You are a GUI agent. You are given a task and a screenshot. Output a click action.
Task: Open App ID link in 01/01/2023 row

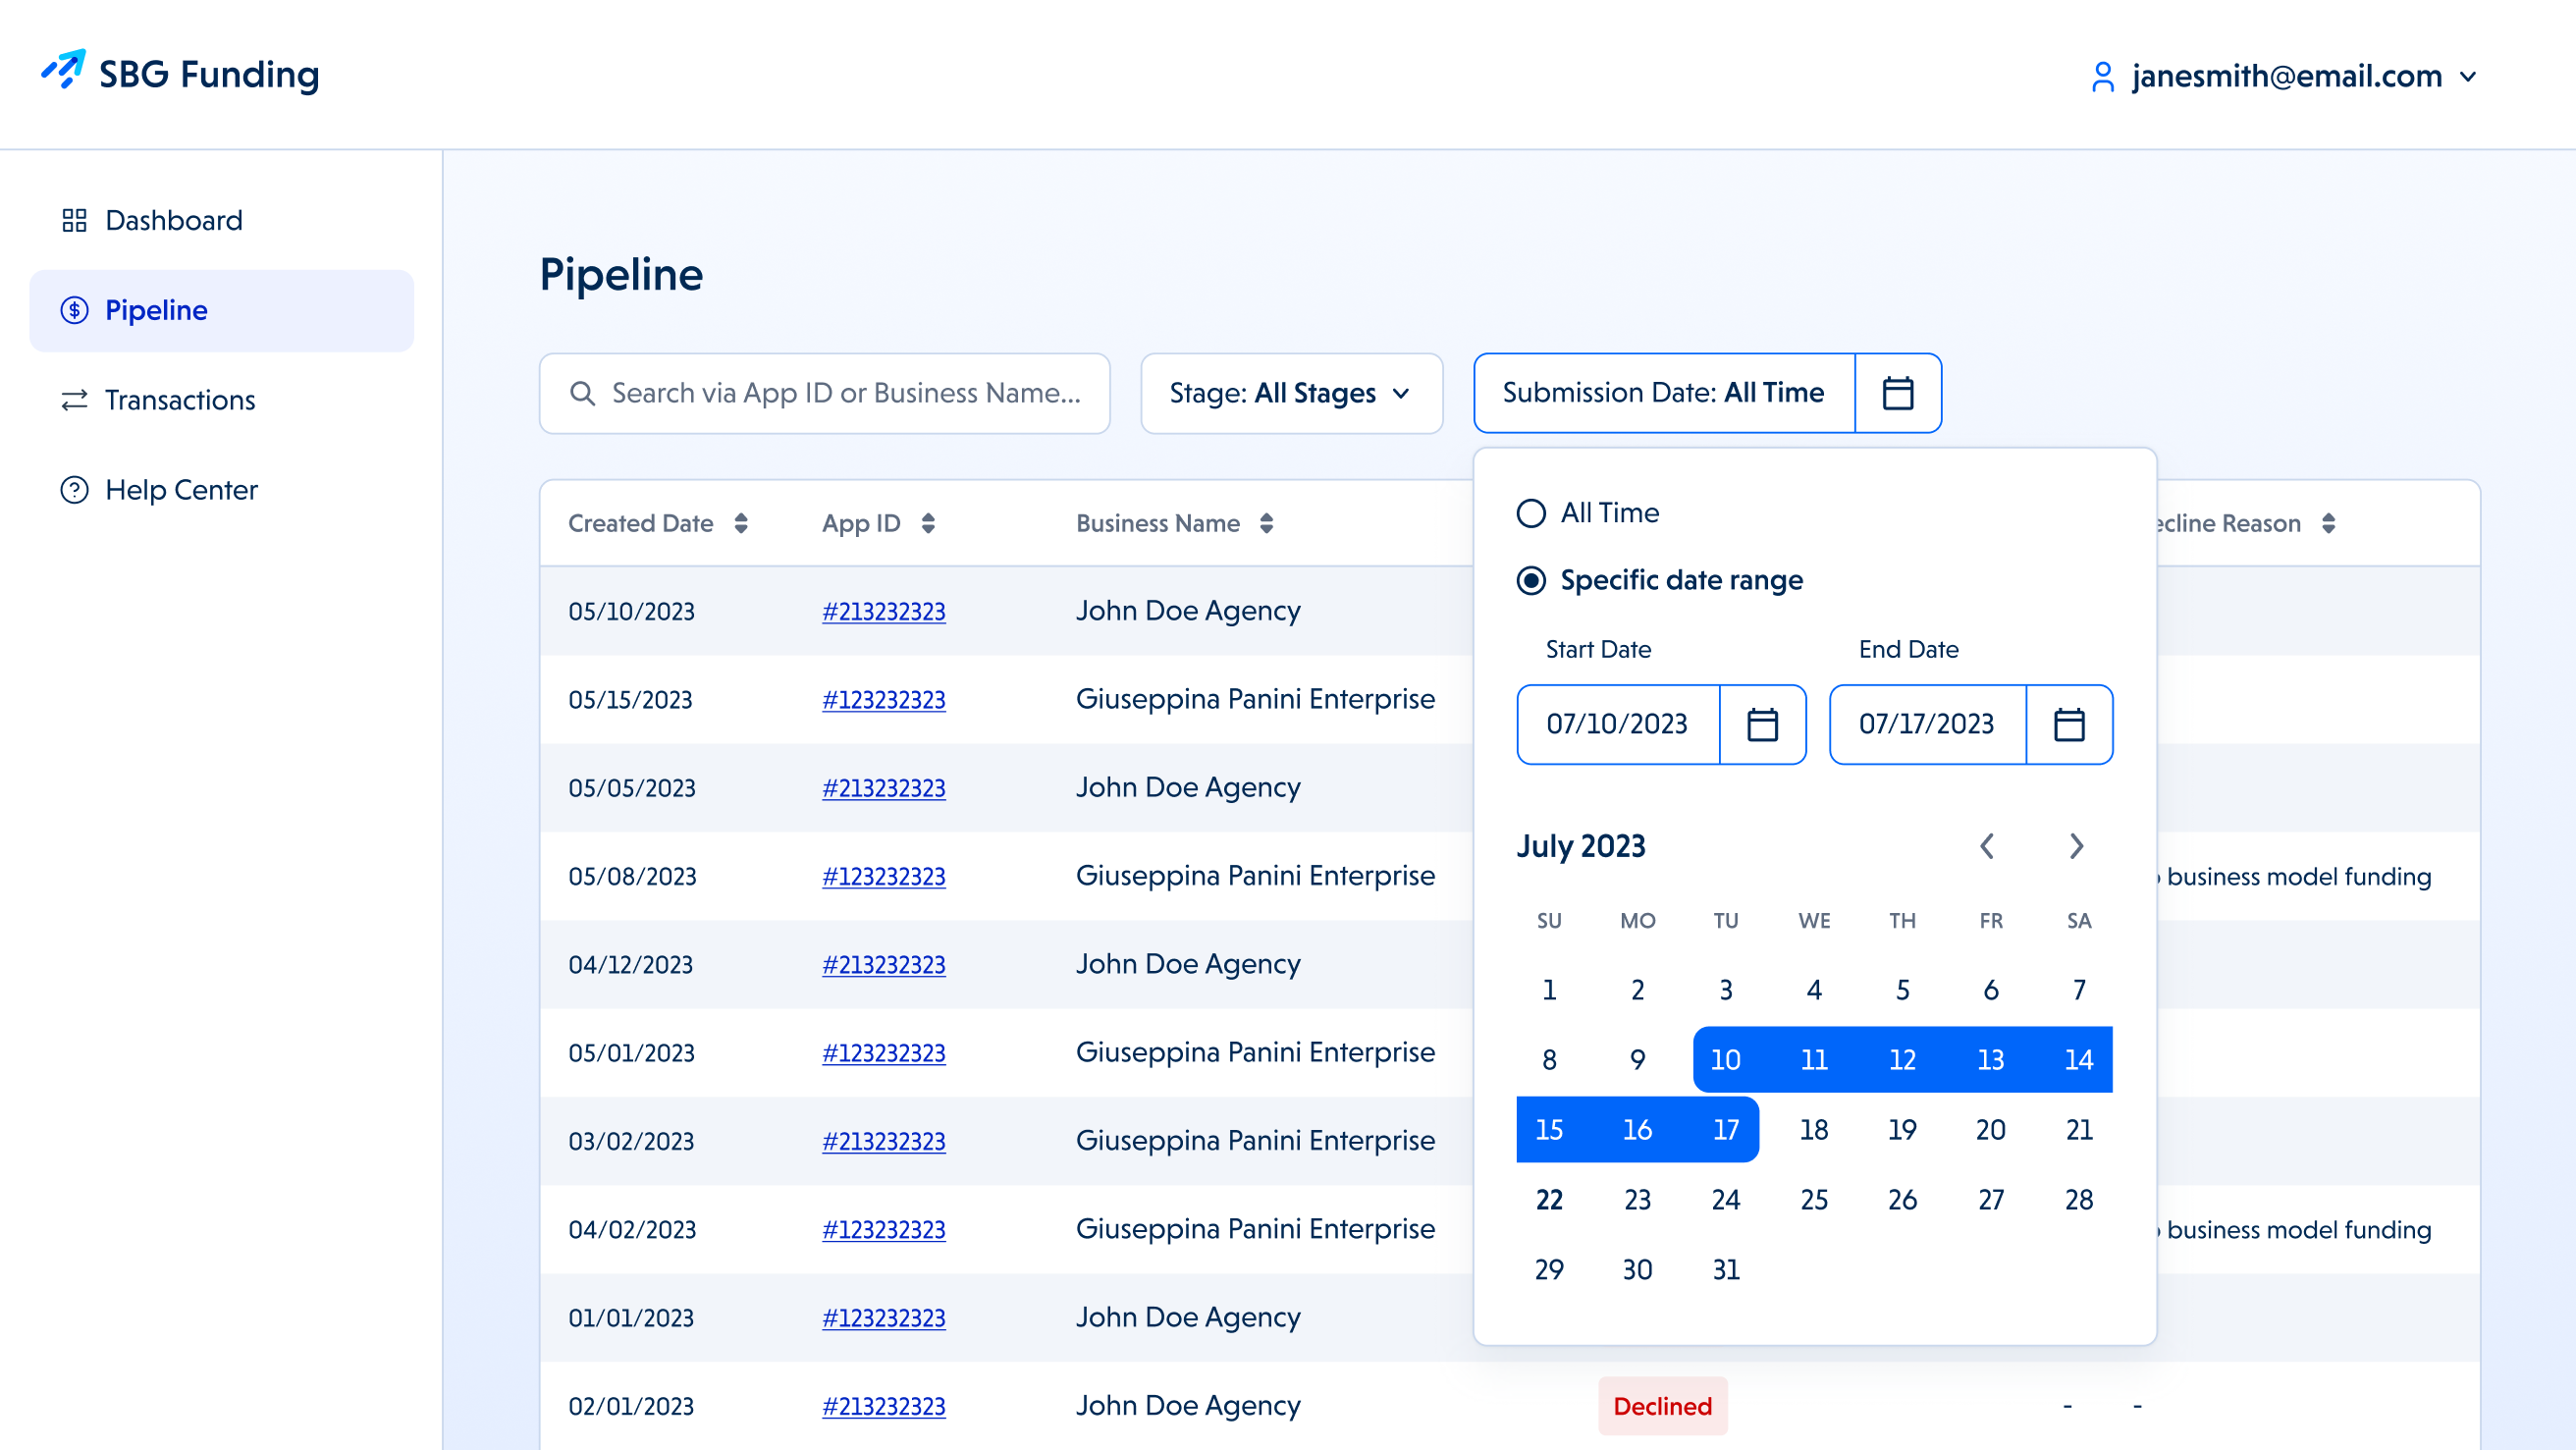click(x=883, y=1318)
